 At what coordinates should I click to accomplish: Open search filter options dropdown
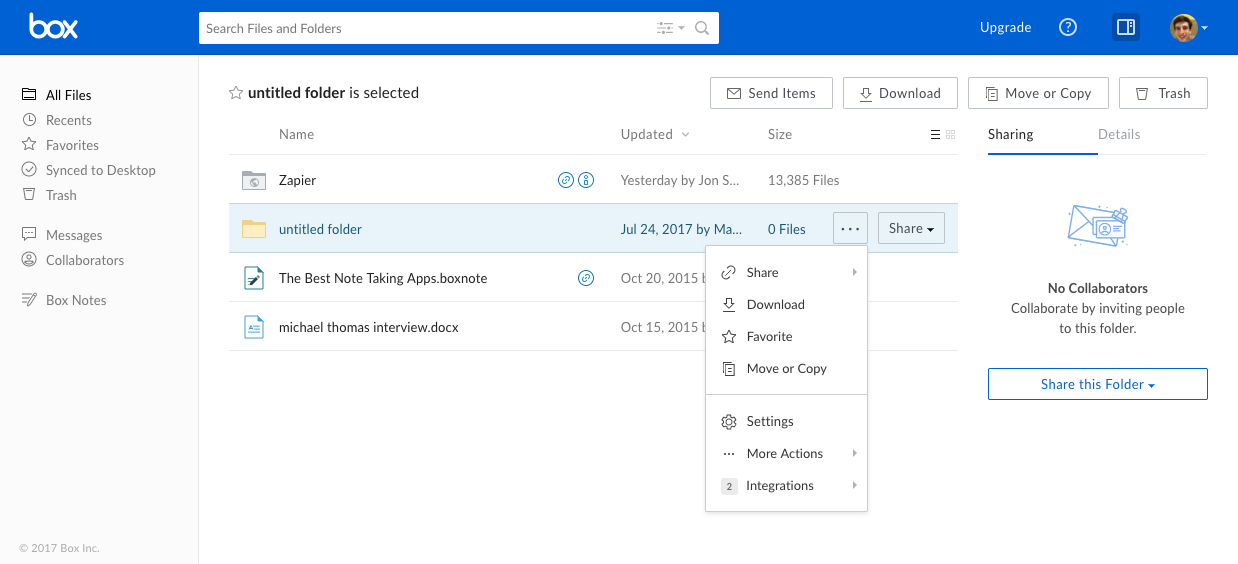[670, 28]
